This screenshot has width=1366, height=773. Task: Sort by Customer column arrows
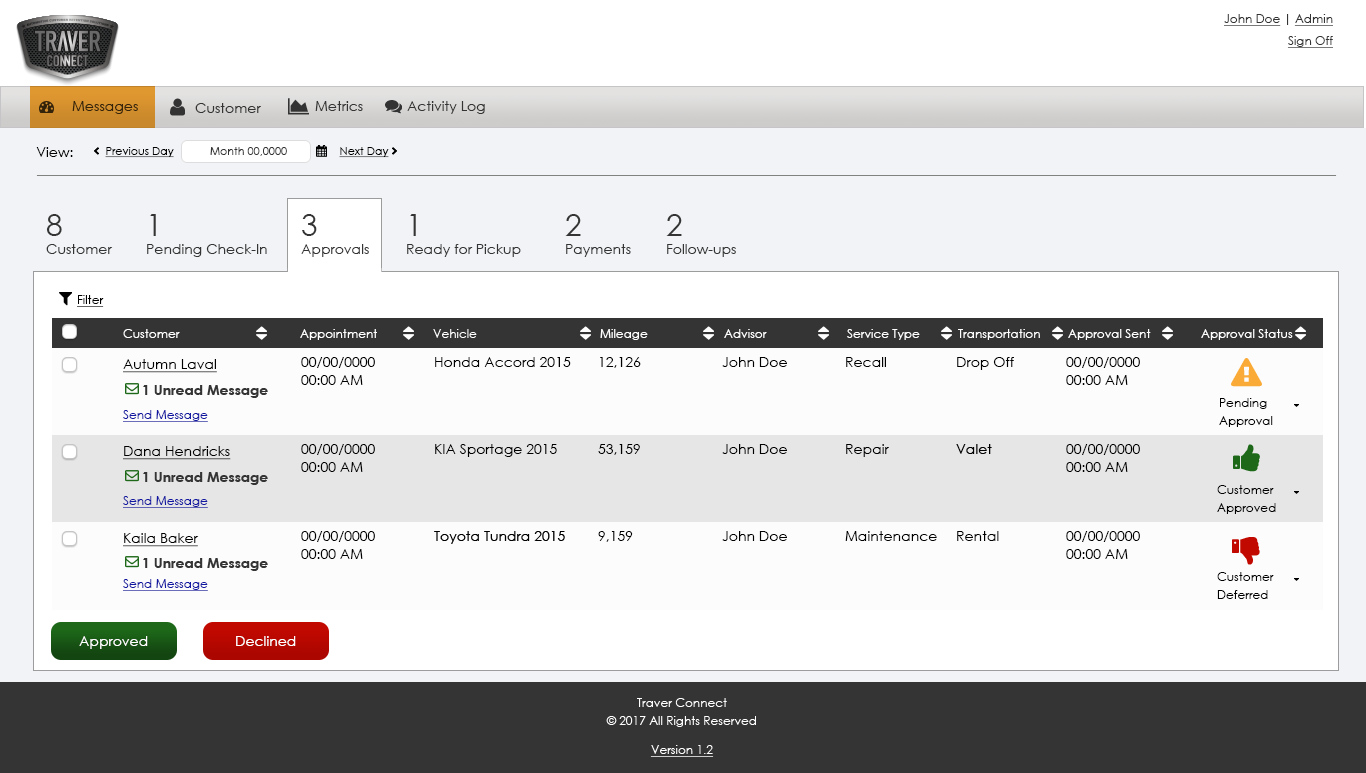click(x=261, y=333)
